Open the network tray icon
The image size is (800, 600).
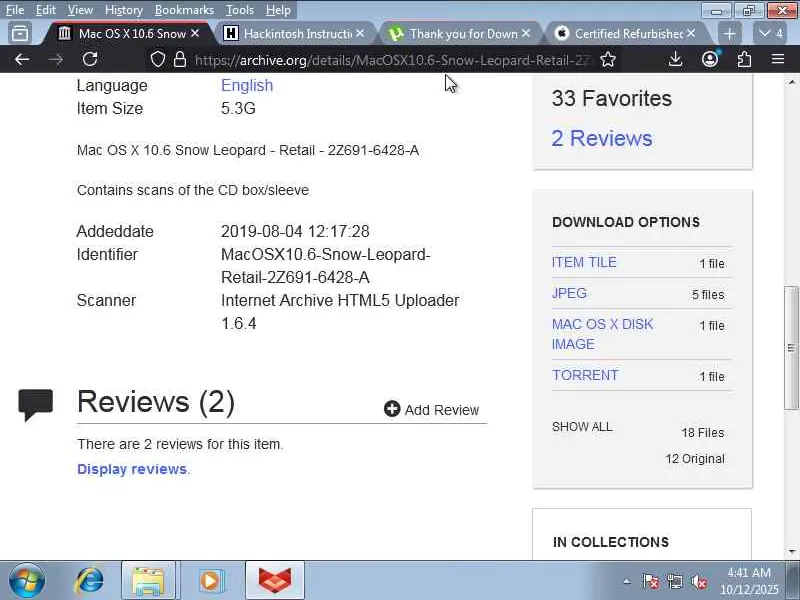pos(674,582)
